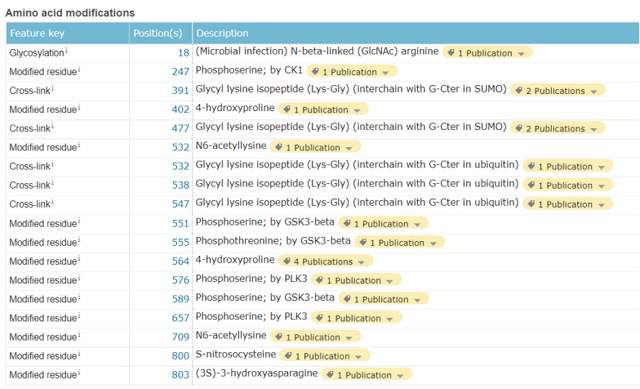This screenshot has height=389, width=640.
Task: Open the 4 Publications dropdown
Action: [326, 261]
